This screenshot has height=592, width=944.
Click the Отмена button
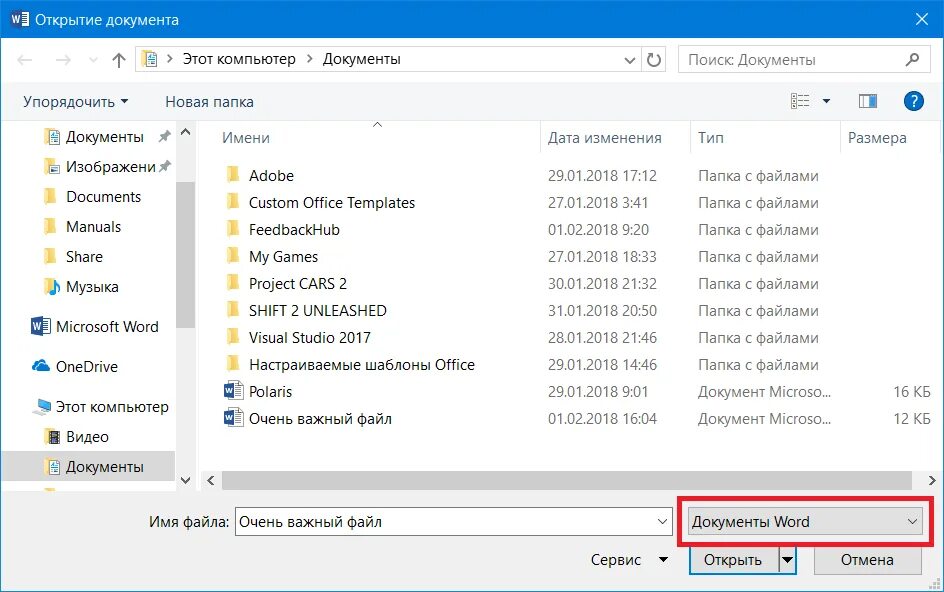867,560
